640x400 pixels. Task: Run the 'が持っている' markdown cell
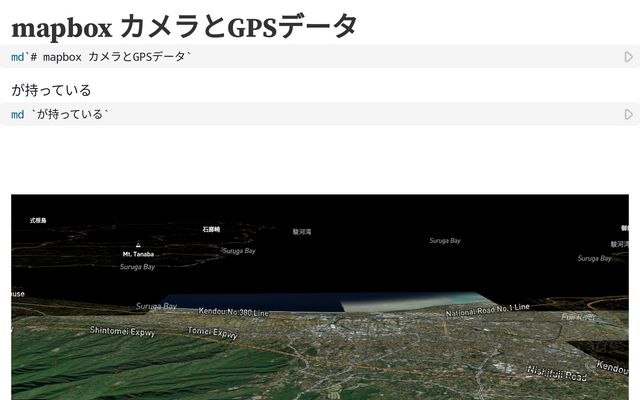[628, 115]
